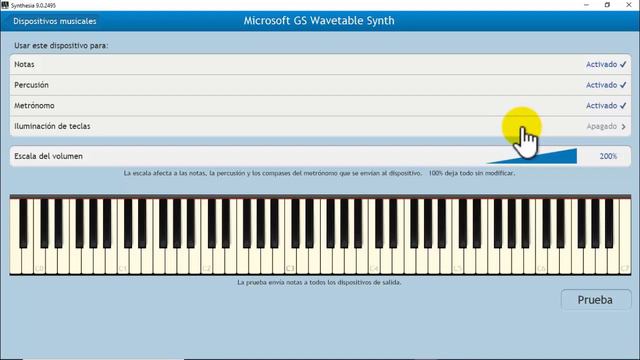
Task: Open Iluminación de teclas options
Action: [320, 126]
